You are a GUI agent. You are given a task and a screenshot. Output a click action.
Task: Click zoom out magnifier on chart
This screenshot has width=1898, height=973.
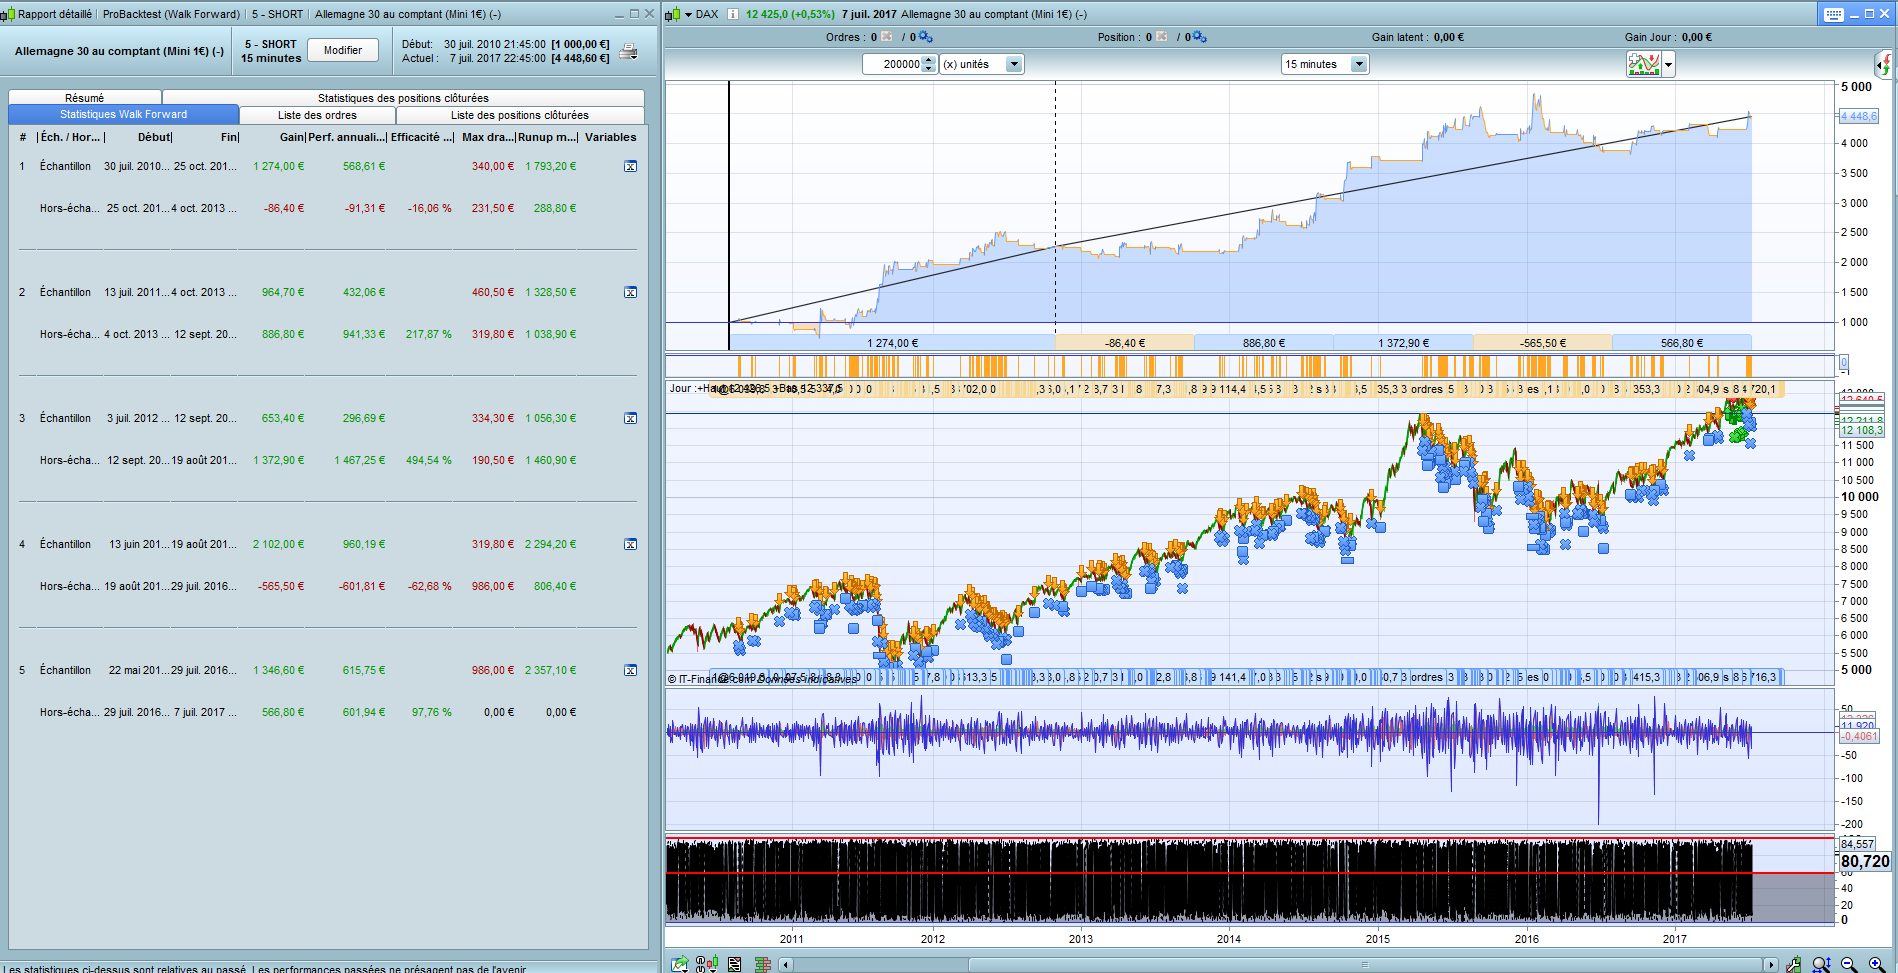1849,964
